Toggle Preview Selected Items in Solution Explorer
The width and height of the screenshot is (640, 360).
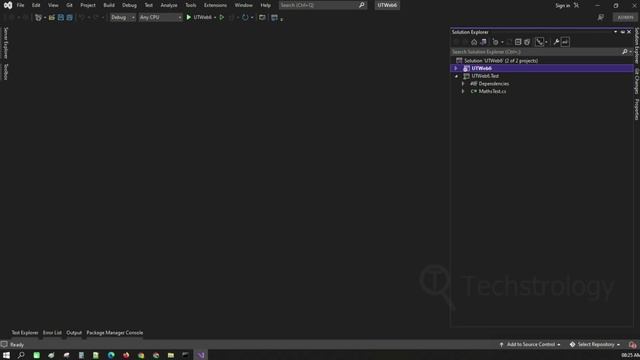pos(565,42)
